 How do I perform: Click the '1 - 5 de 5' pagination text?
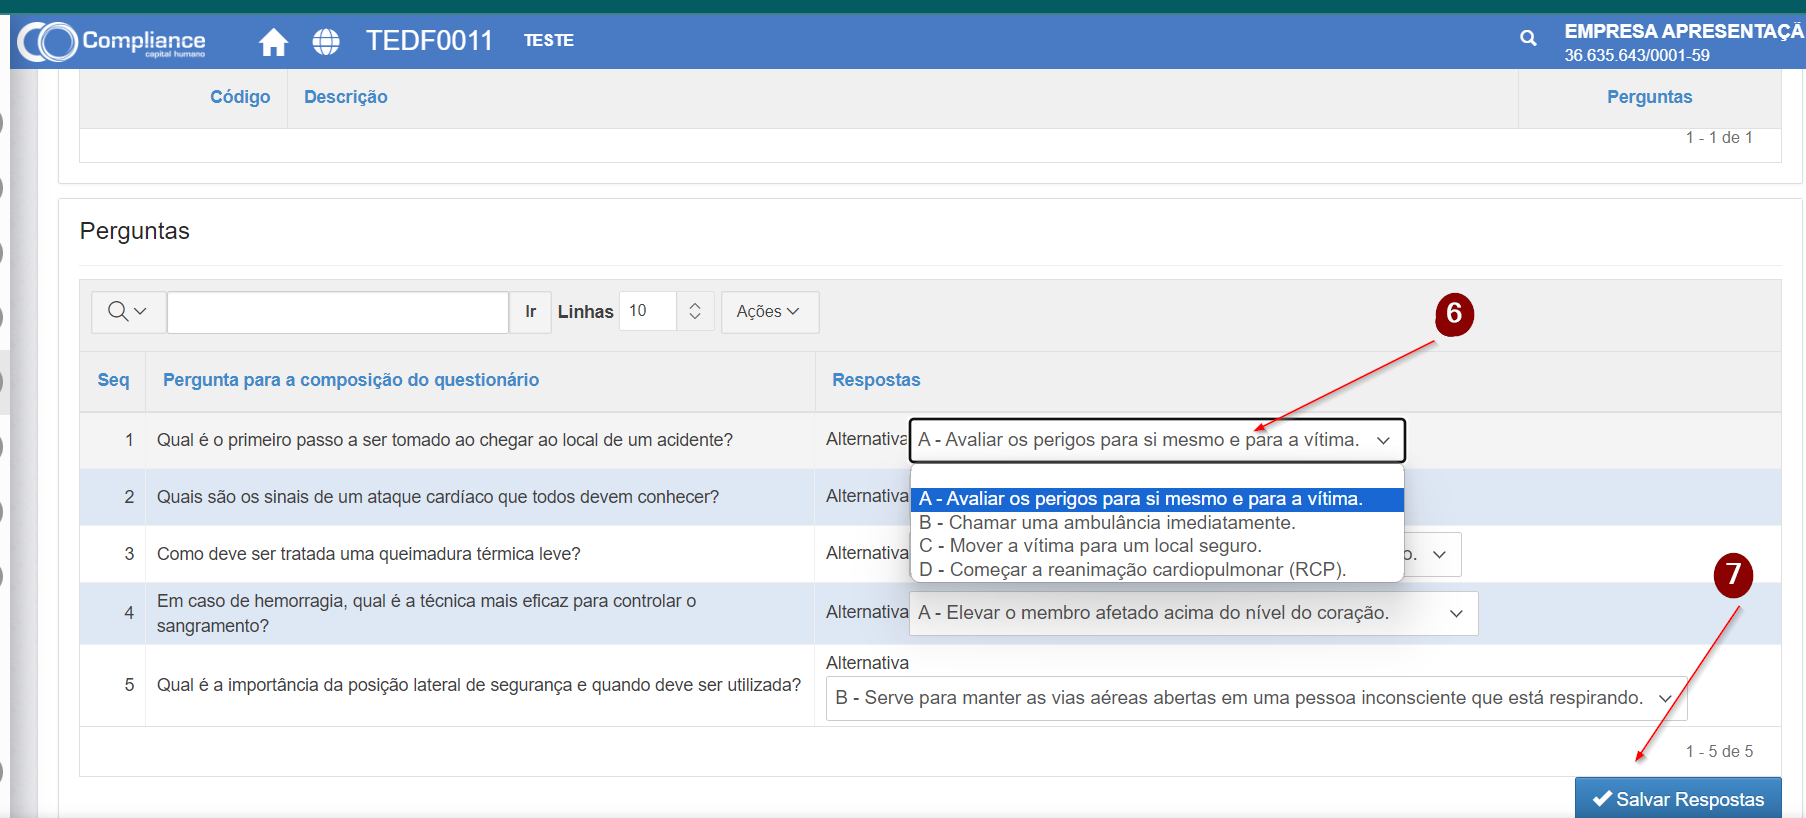[x=1719, y=751]
